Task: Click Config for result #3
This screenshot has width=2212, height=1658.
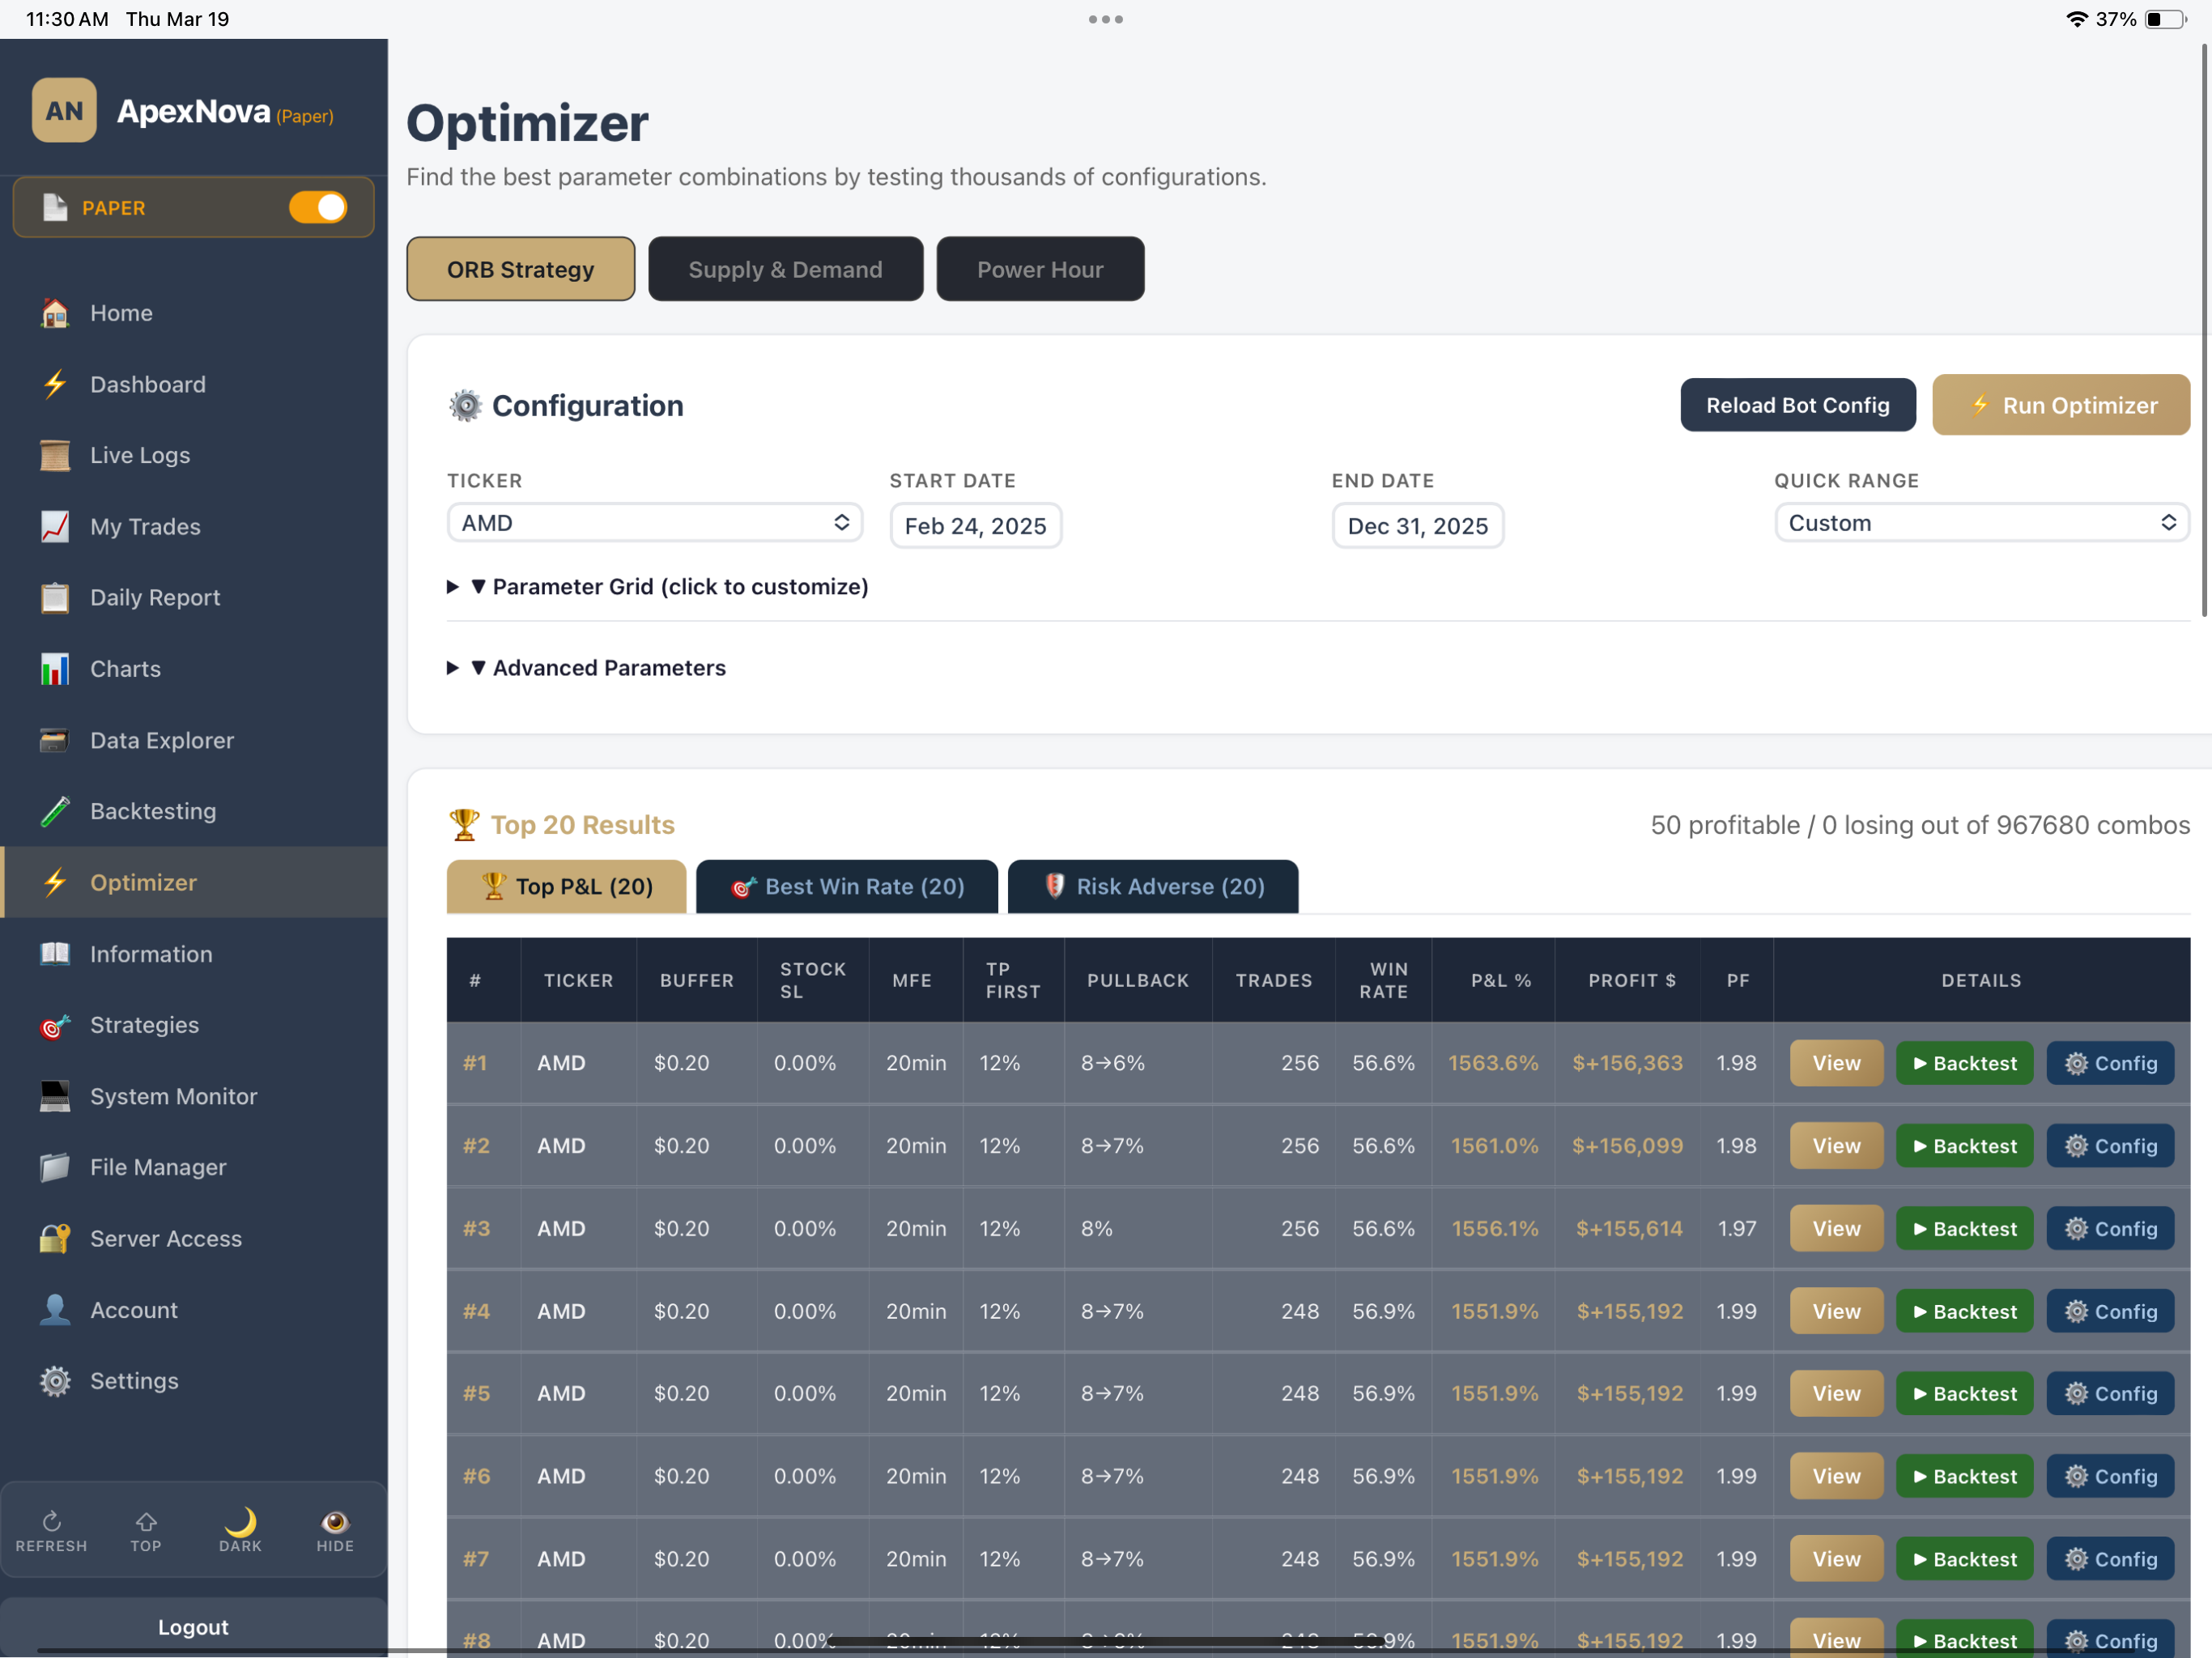Action: pyautogui.click(x=2110, y=1229)
